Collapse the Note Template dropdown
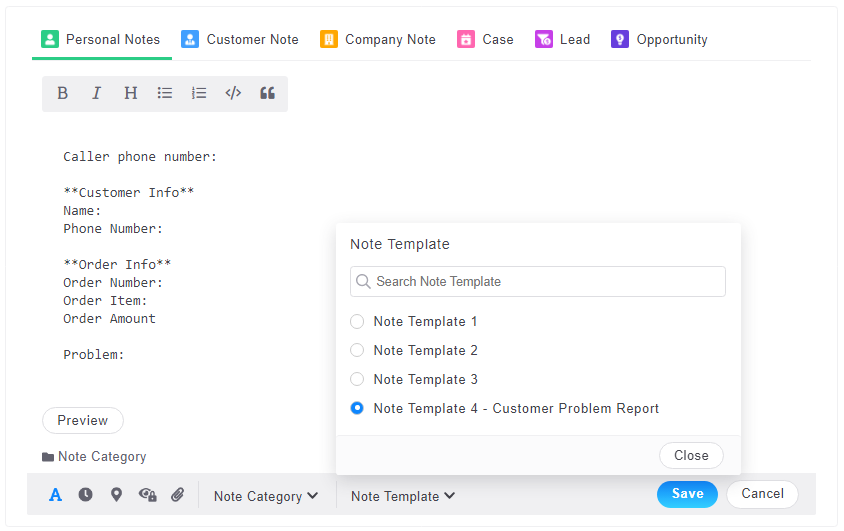844x531 pixels. [x=403, y=496]
